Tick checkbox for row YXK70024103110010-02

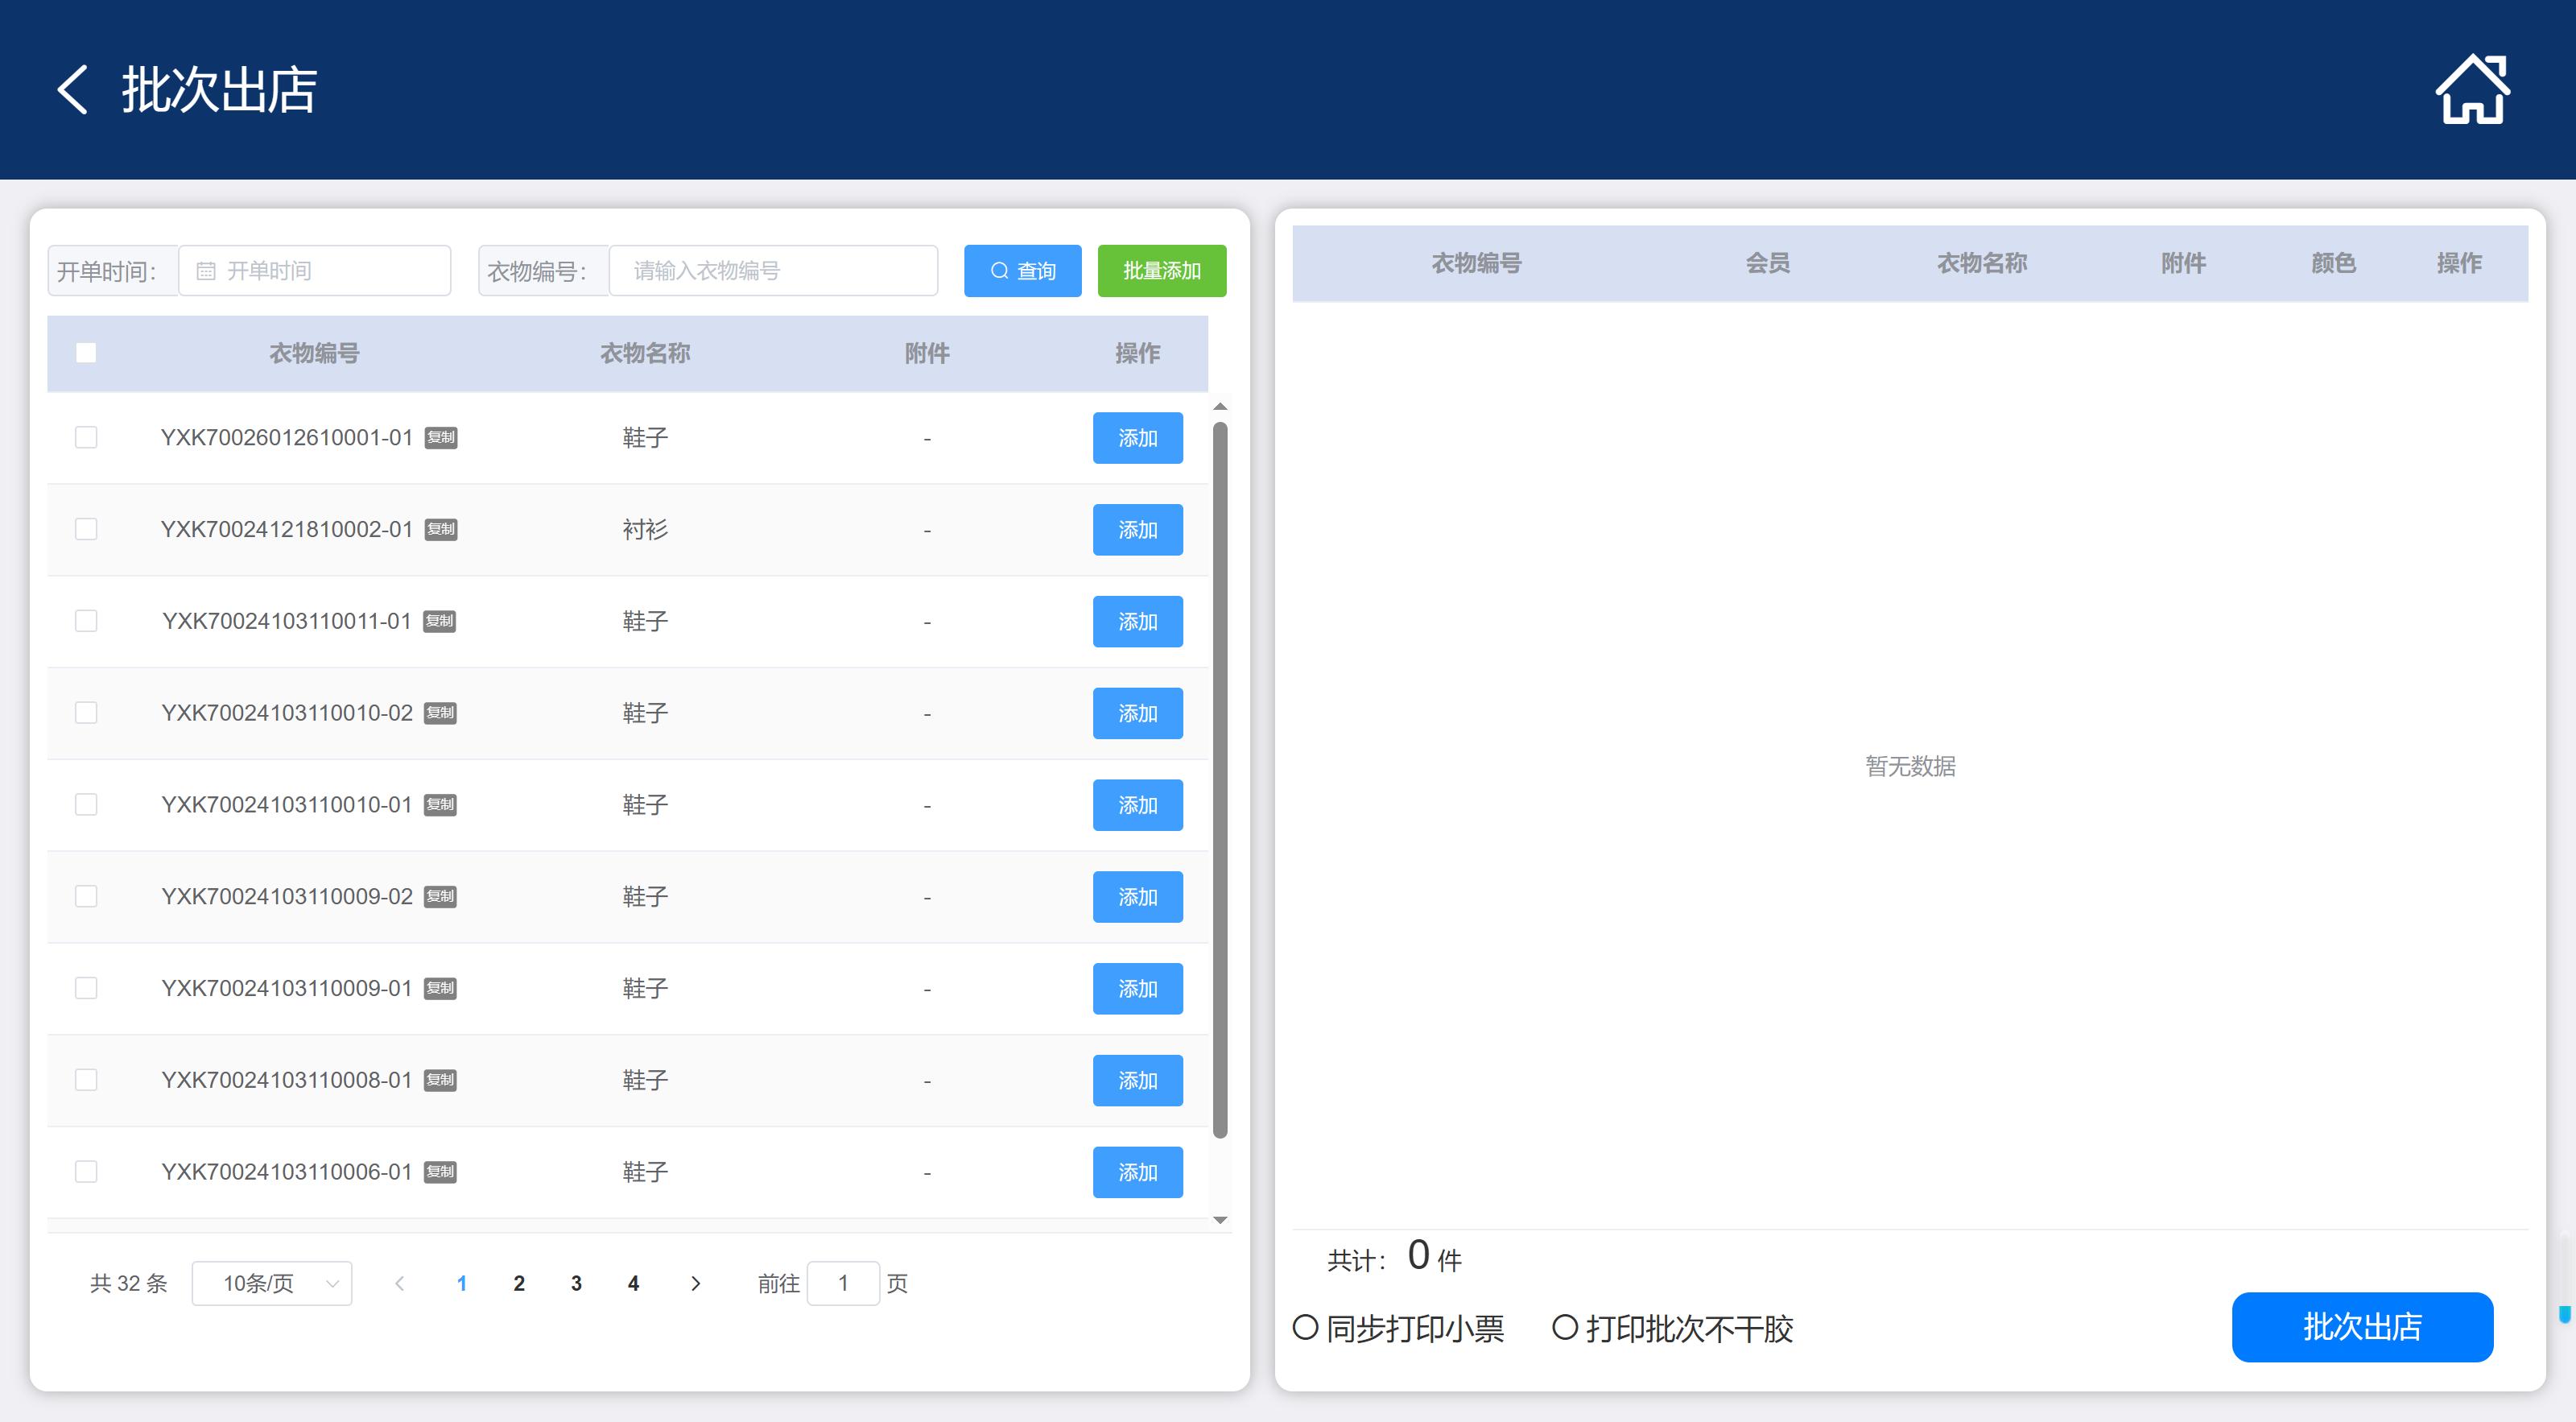coord(86,713)
